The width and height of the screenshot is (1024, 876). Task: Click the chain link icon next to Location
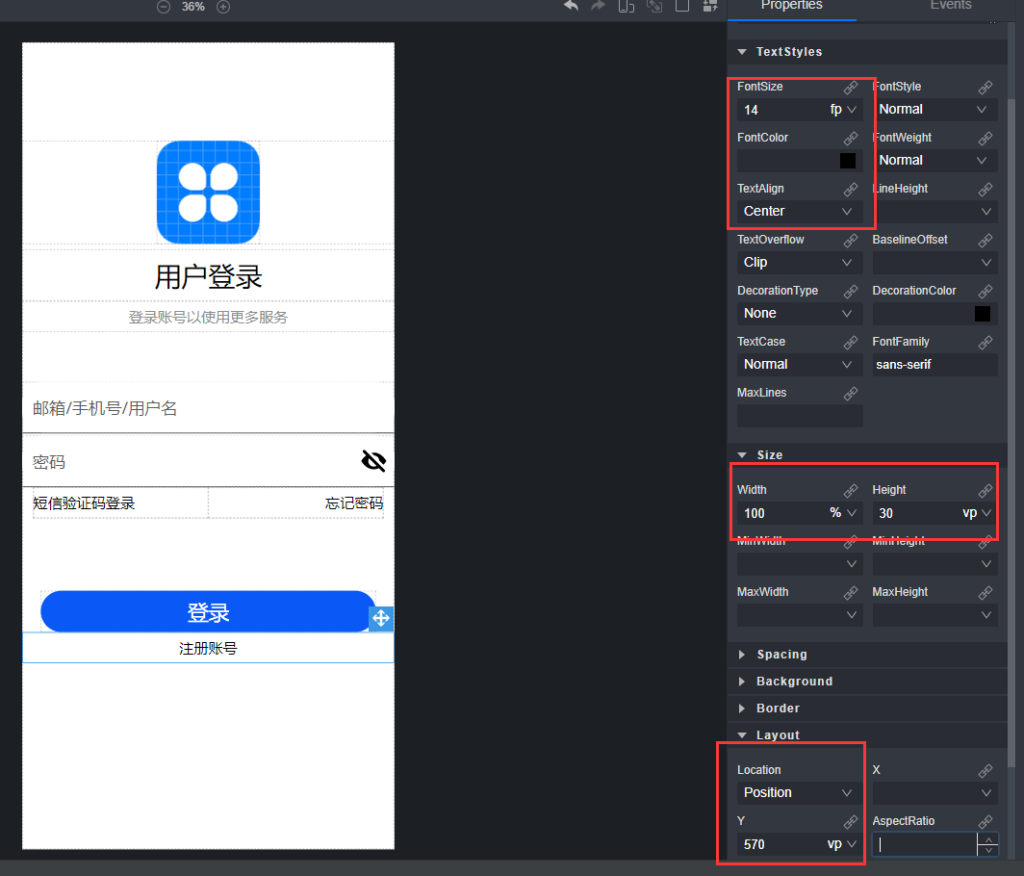[851, 769]
